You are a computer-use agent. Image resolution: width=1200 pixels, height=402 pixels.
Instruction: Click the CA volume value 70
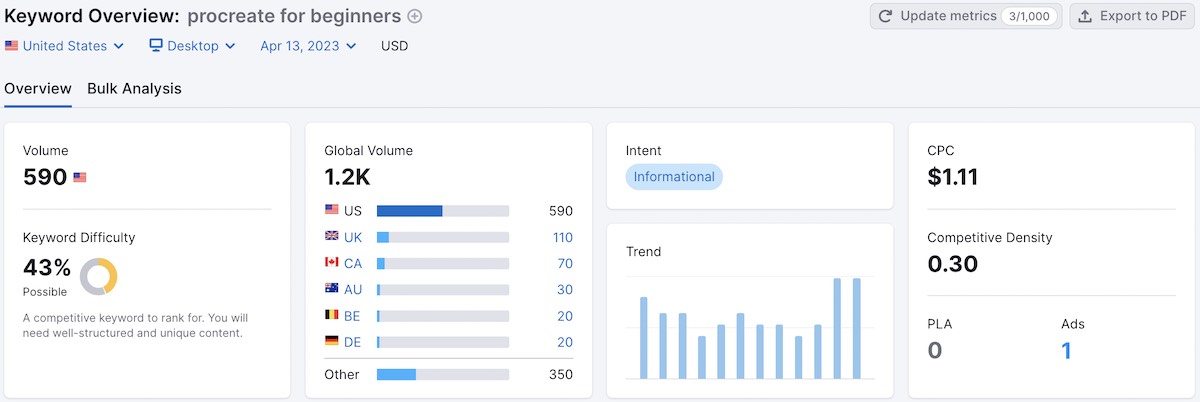[x=565, y=263]
